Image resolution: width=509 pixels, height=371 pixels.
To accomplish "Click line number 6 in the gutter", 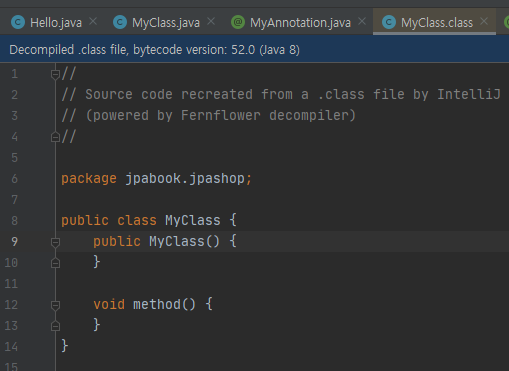I will (x=14, y=179).
